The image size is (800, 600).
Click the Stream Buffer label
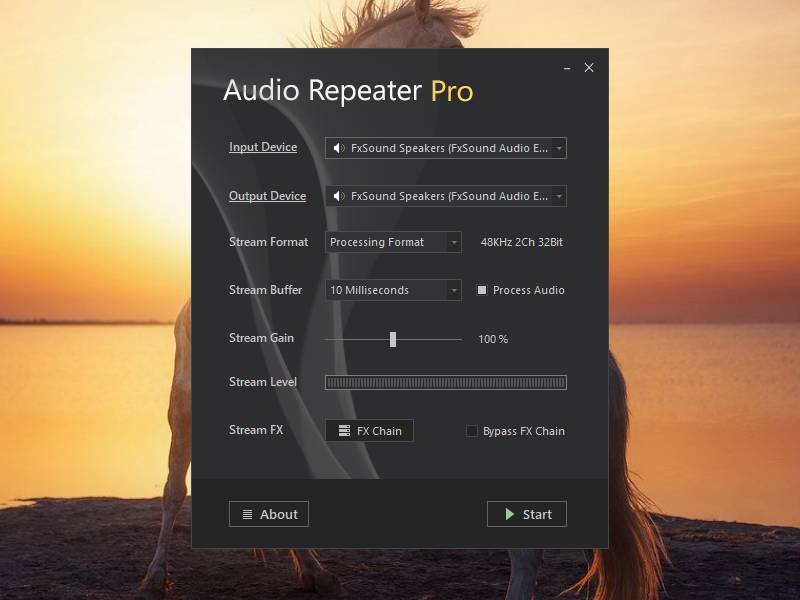[265, 290]
